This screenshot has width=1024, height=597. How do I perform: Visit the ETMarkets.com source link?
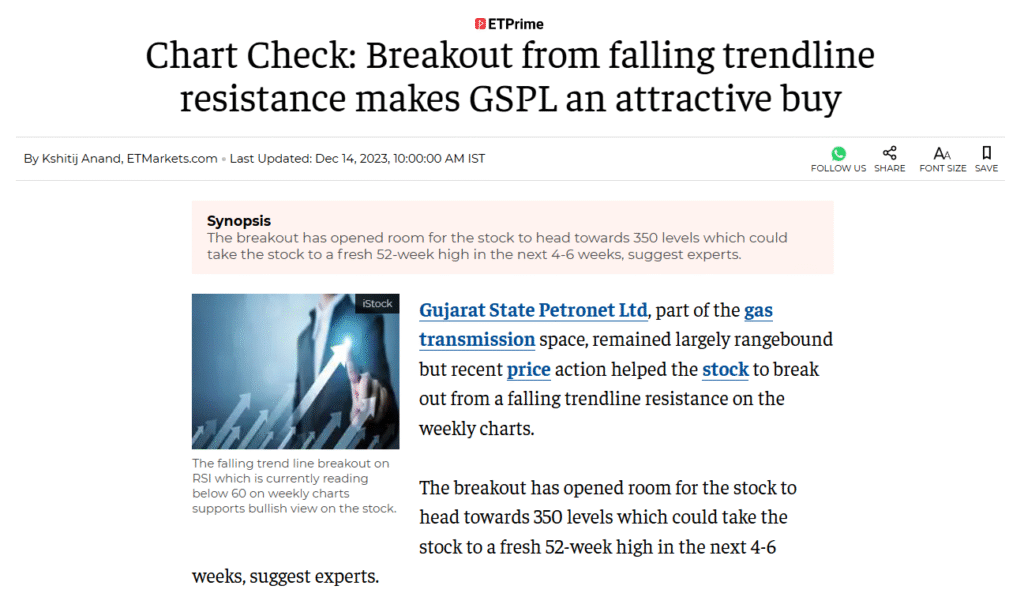click(172, 159)
